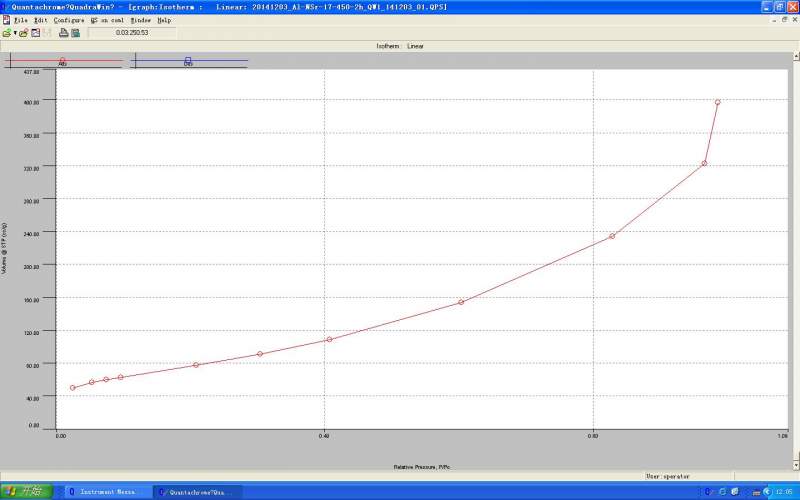The image size is (800, 500).
Task: Click the 240.00 y-axis tick label
Action: tap(32, 234)
